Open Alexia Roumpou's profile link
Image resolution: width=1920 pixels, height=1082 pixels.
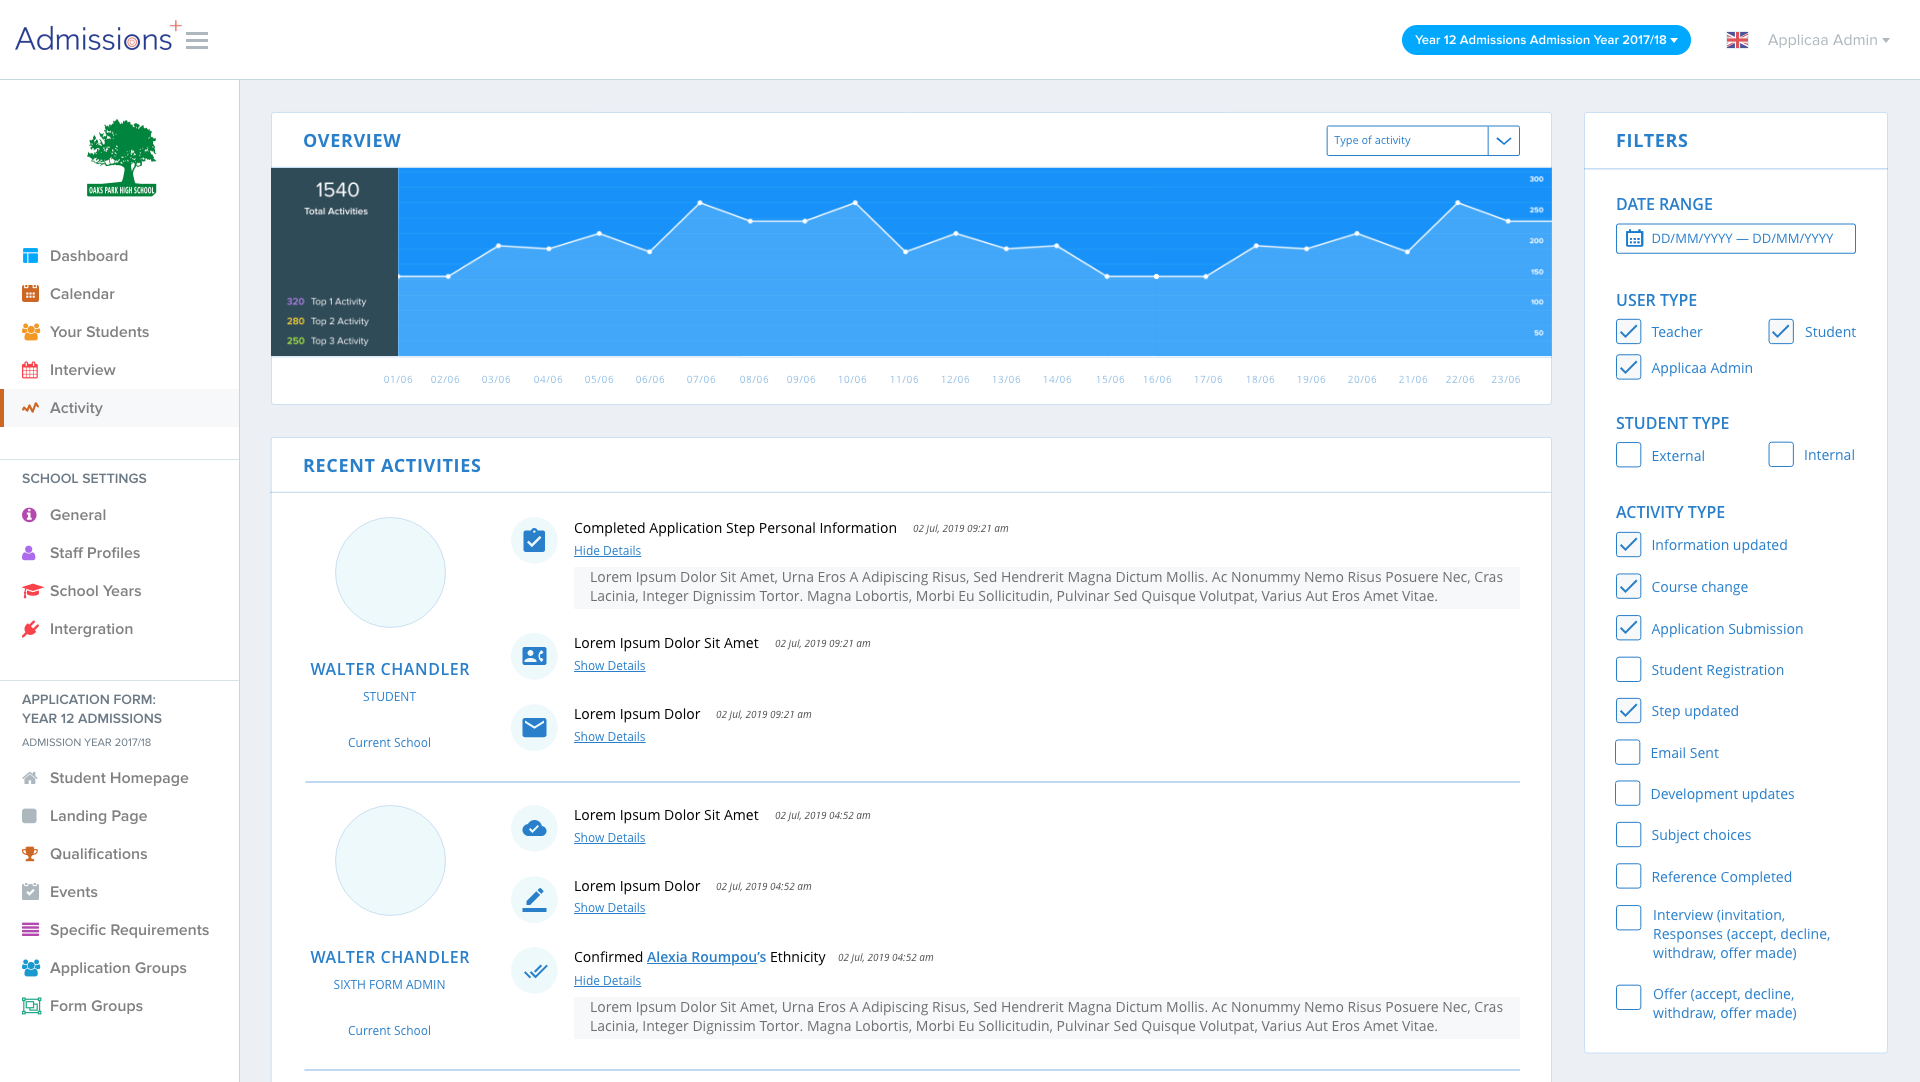706,957
